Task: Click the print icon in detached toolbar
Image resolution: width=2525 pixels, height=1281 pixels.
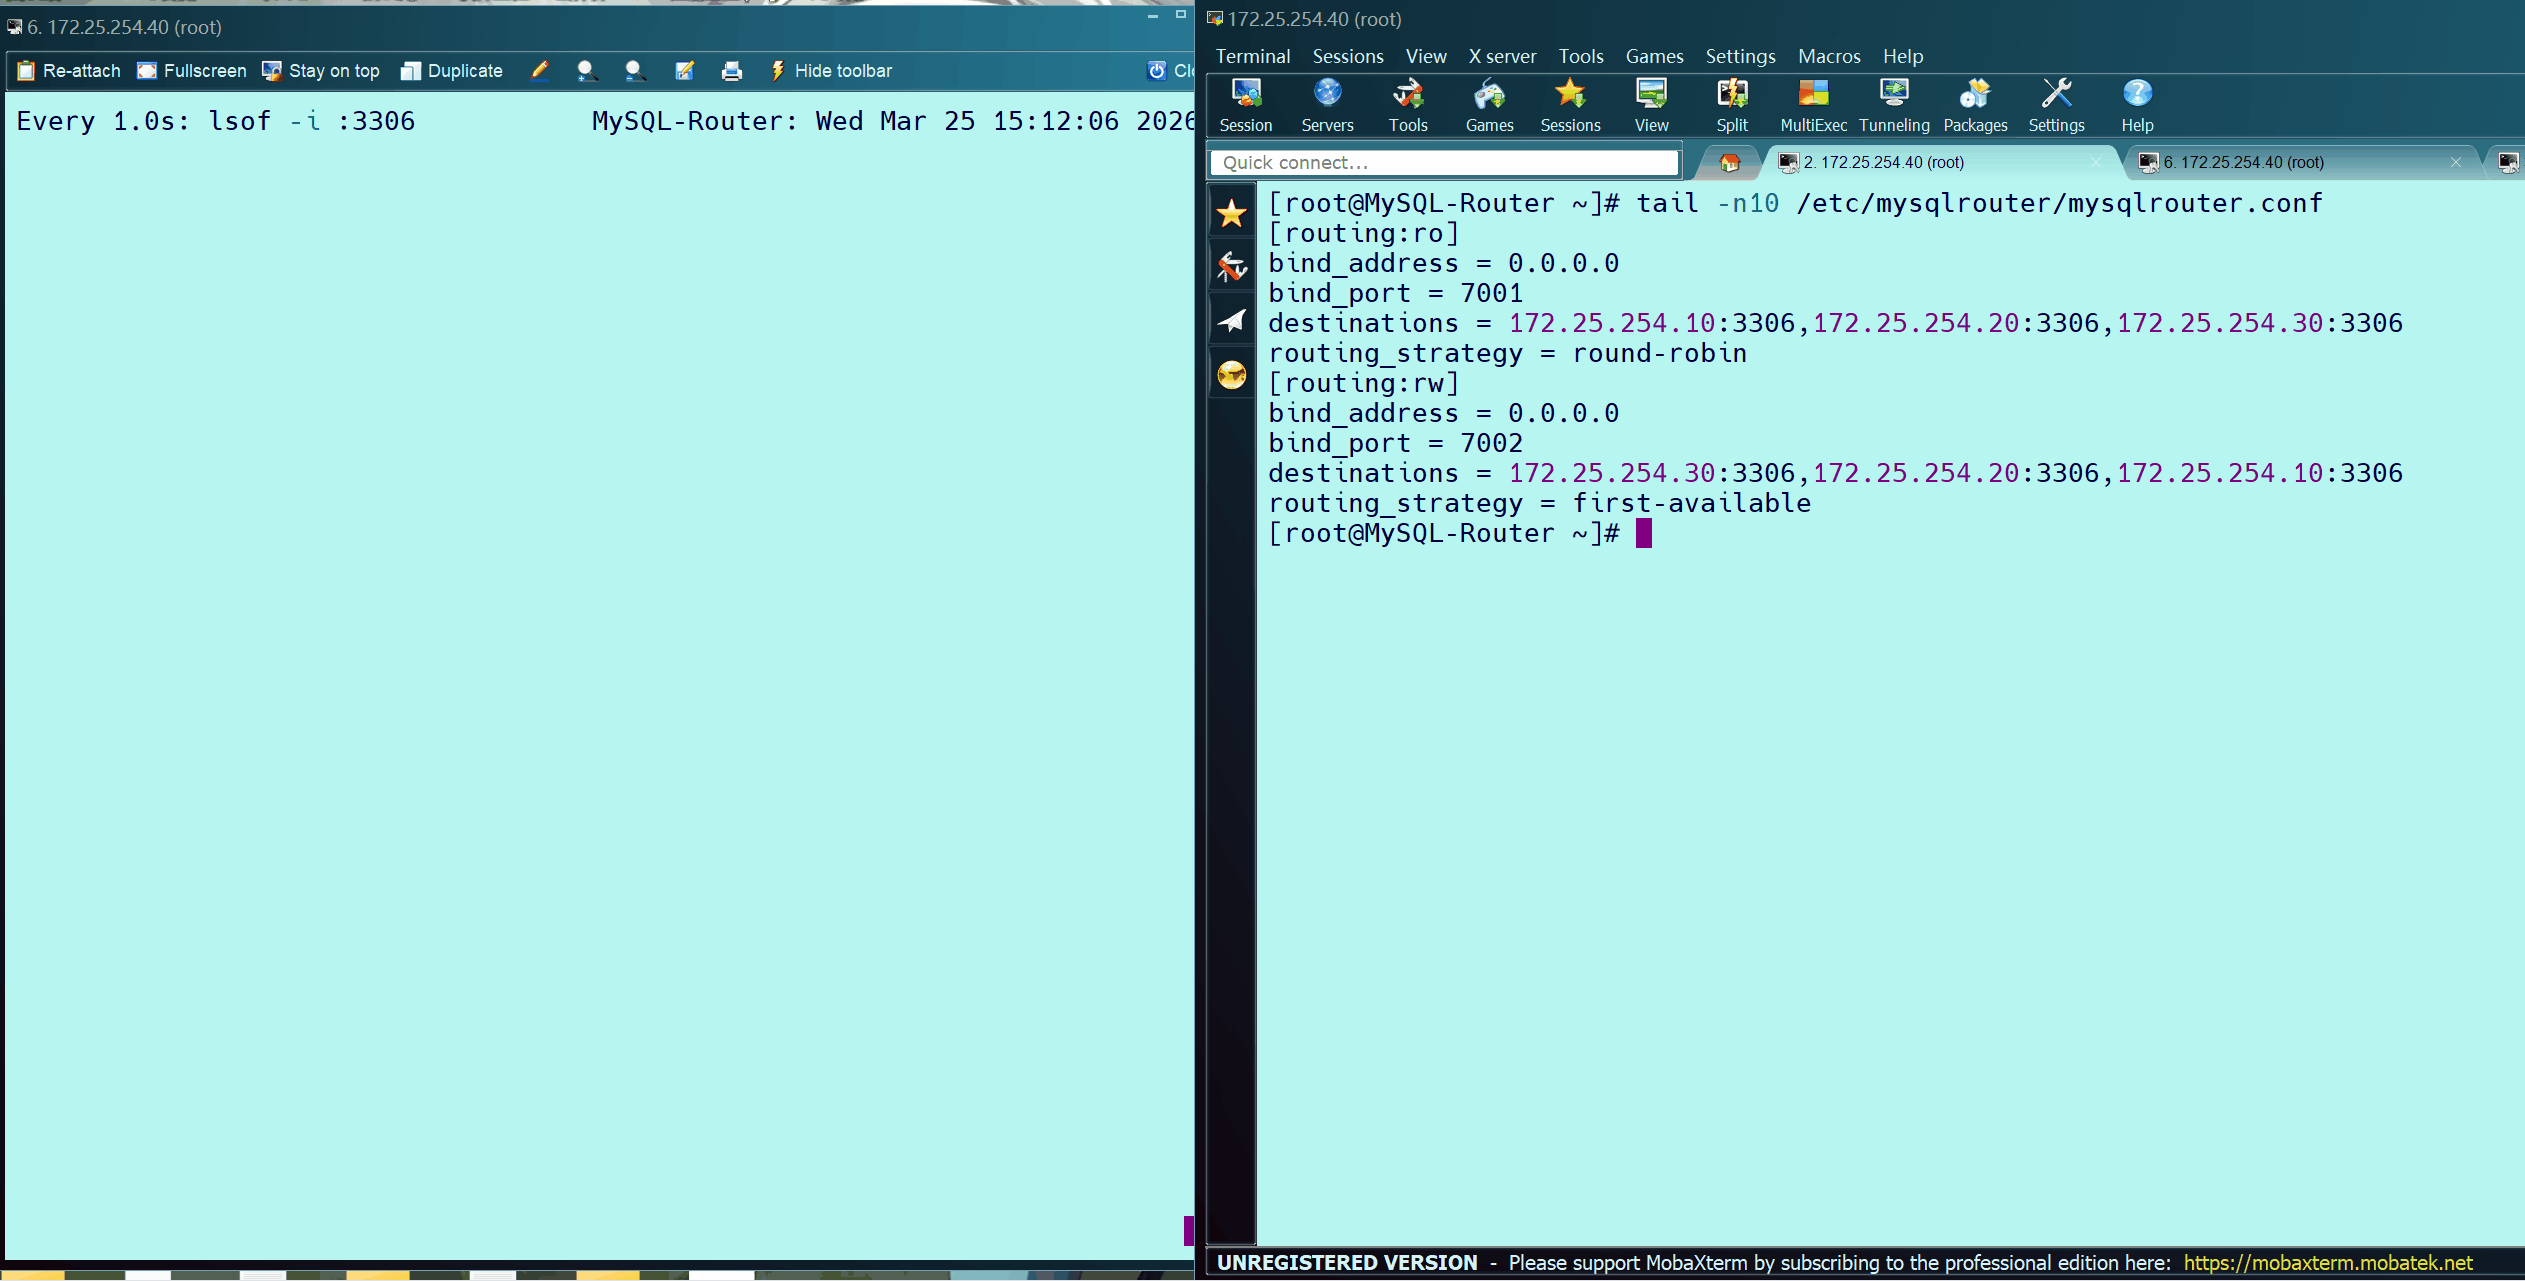Action: (731, 71)
